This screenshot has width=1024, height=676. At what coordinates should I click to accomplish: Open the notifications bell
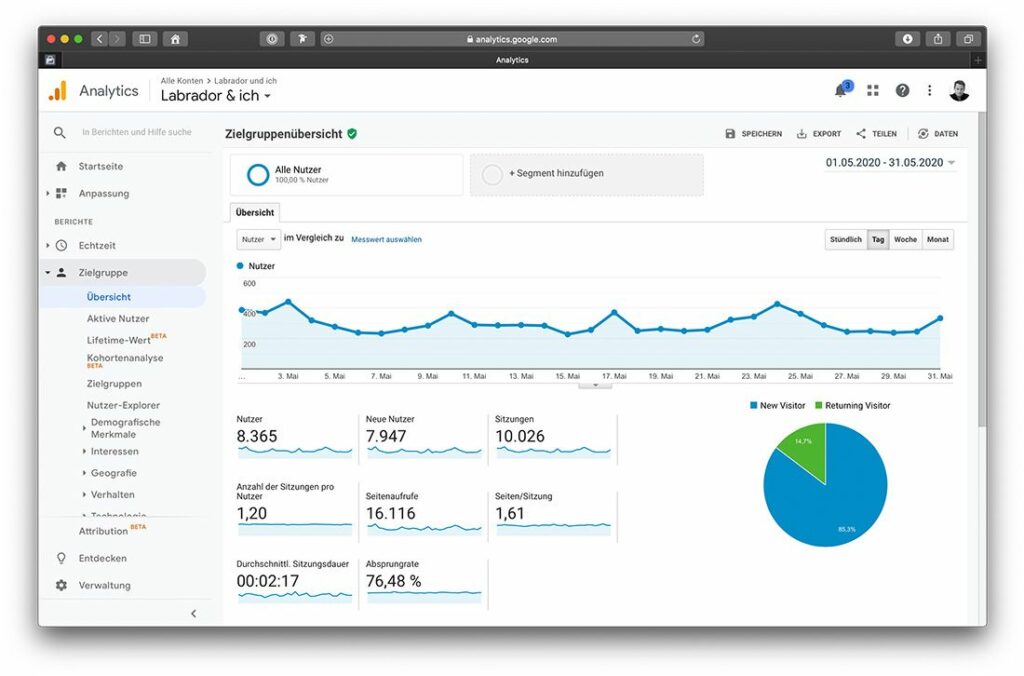coord(841,90)
